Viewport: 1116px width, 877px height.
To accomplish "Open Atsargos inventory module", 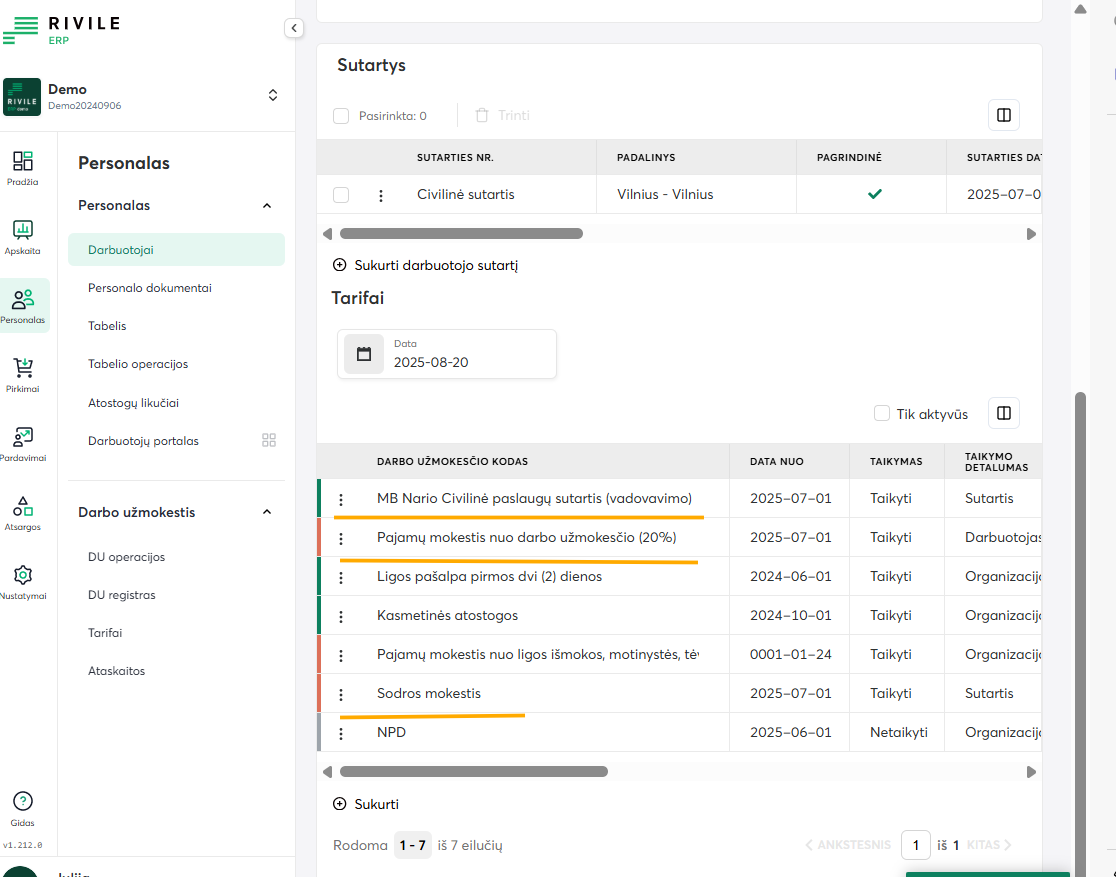I will tap(22, 512).
